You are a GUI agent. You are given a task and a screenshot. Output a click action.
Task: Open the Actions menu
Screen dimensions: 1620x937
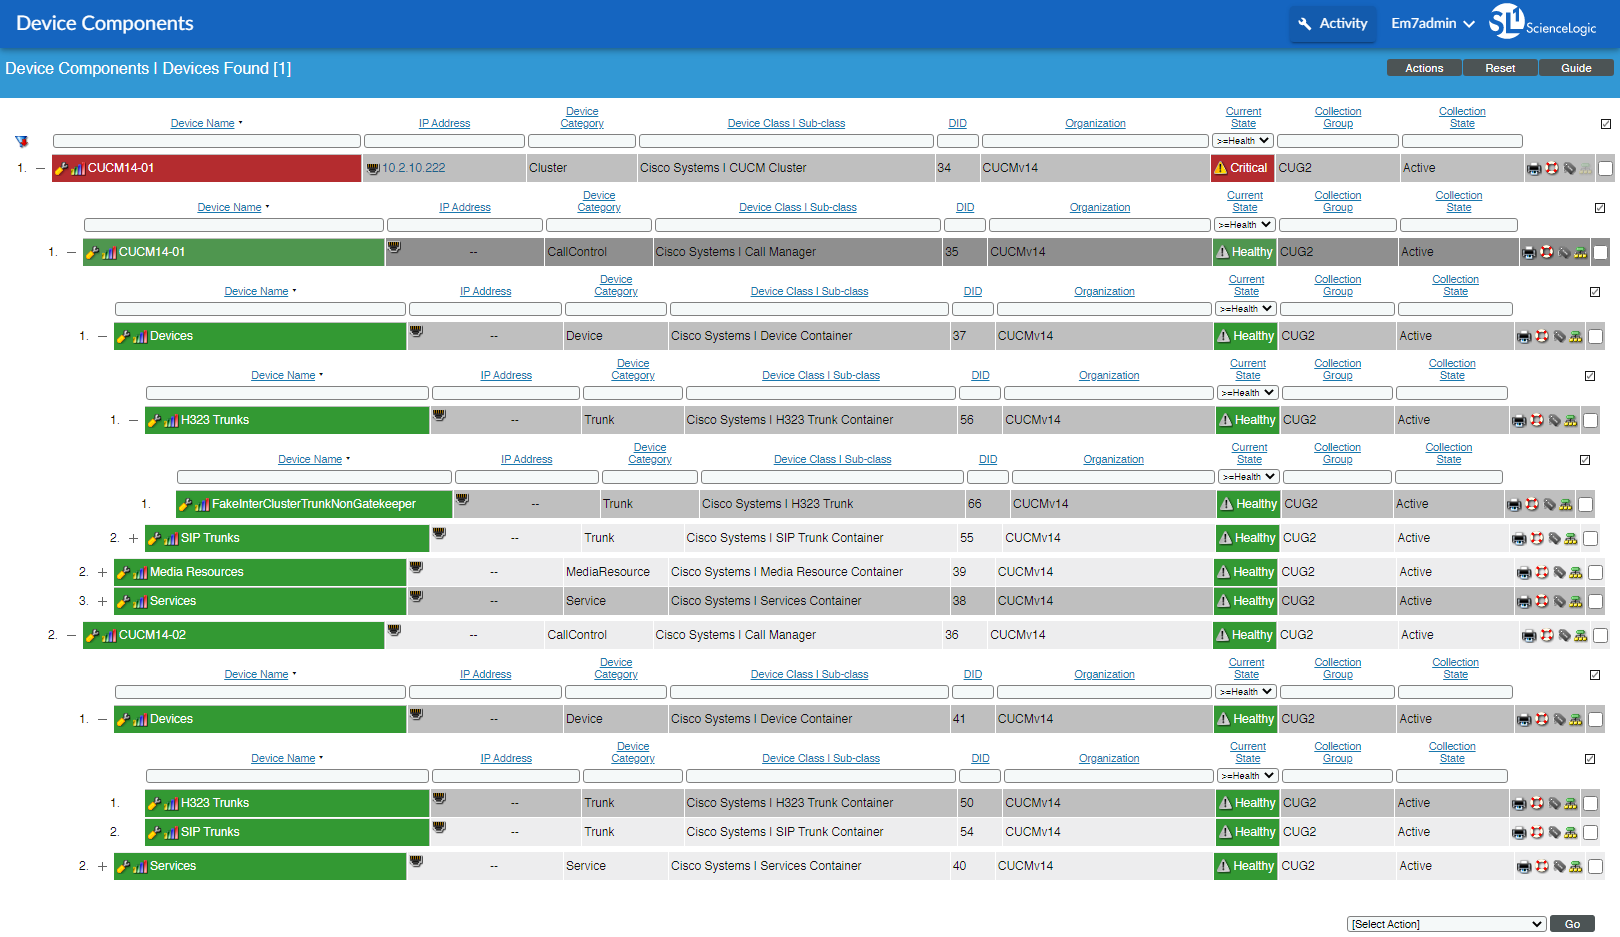click(1424, 68)
